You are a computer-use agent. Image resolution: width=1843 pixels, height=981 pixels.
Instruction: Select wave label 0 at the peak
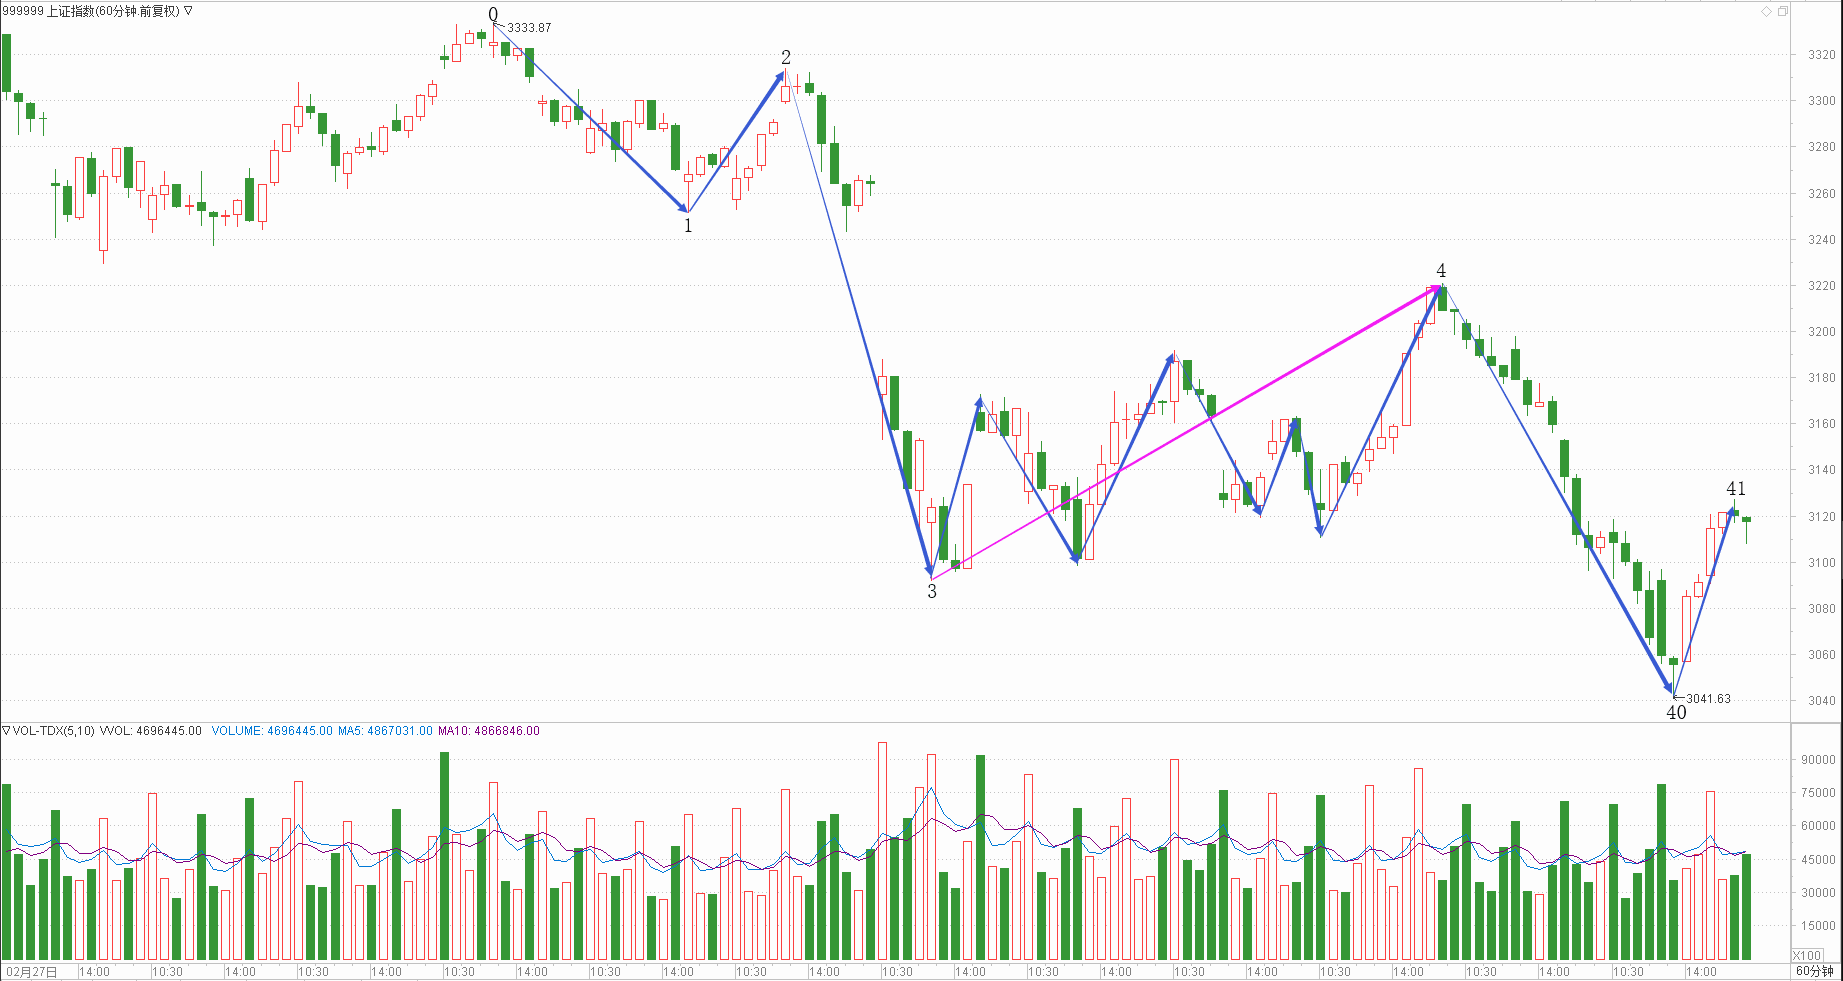tap(493, 14)
